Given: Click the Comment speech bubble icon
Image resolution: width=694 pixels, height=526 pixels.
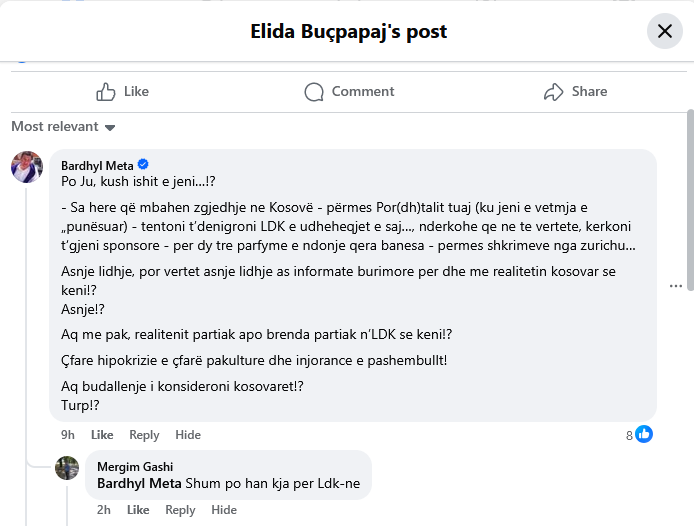Looking at the screenshot, I should (x=315, y=92).
